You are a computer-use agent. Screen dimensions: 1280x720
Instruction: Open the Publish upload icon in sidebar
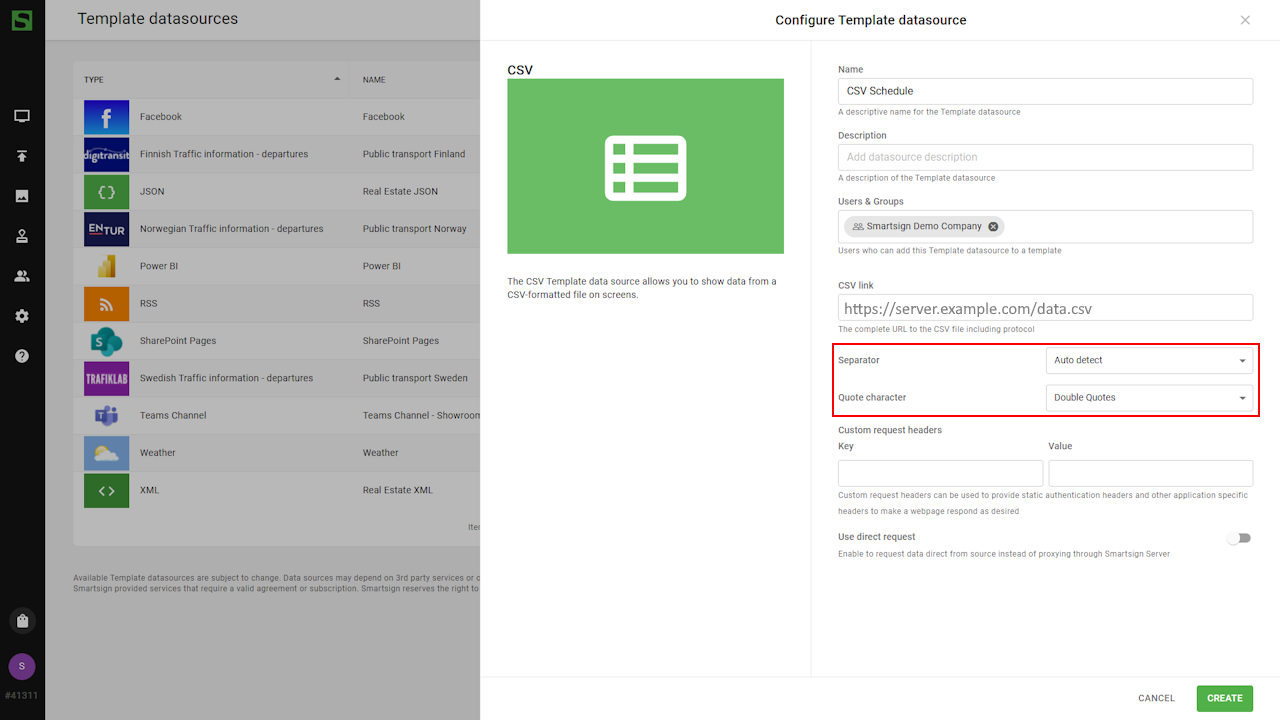(x=22, y=156)
